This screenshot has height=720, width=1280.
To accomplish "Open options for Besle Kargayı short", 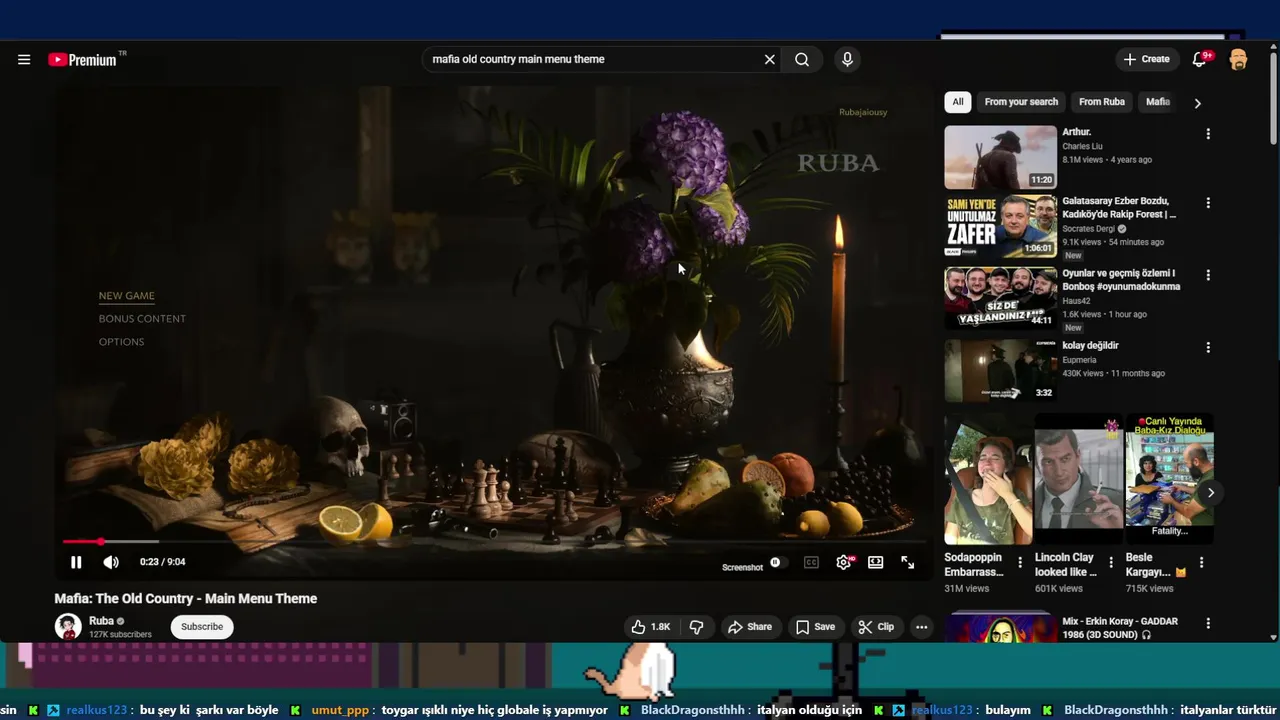I will (x=1201, y=563).
